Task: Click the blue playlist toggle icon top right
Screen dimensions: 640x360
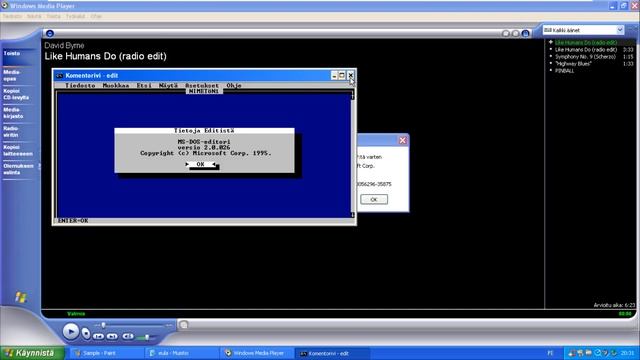Action: click(x=526, y=33)
